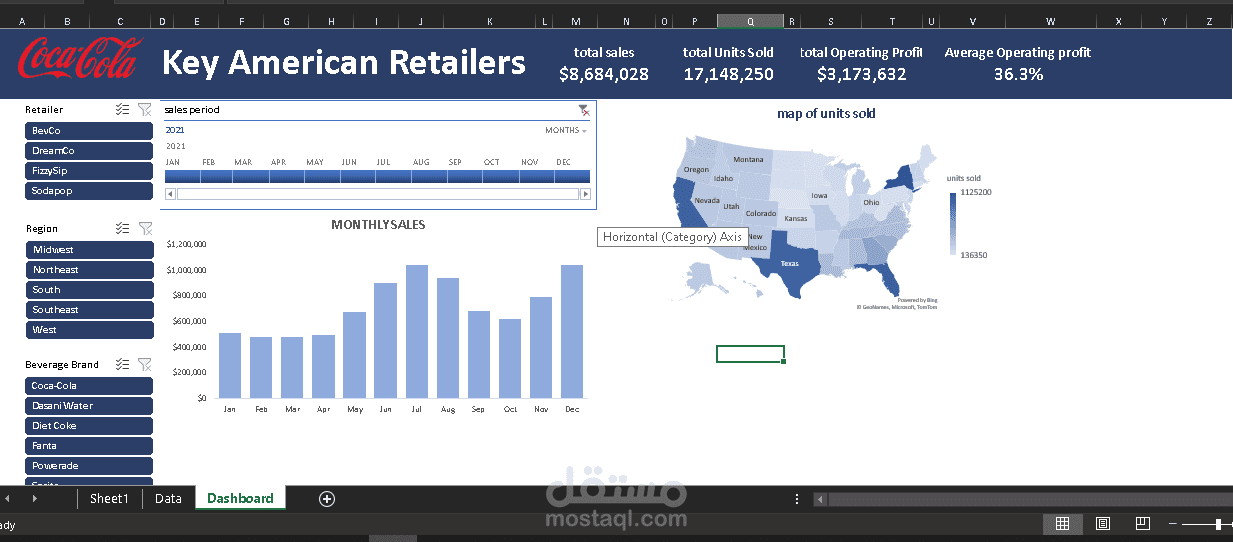Click the 2021 year label in timeline
Screen dimensions: 1233x542
point(175,130)
